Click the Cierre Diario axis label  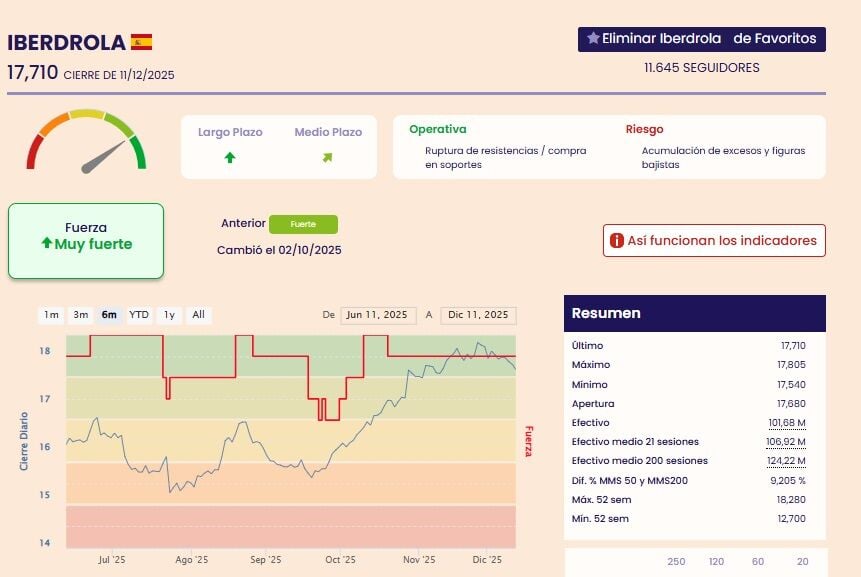(24, 441)
